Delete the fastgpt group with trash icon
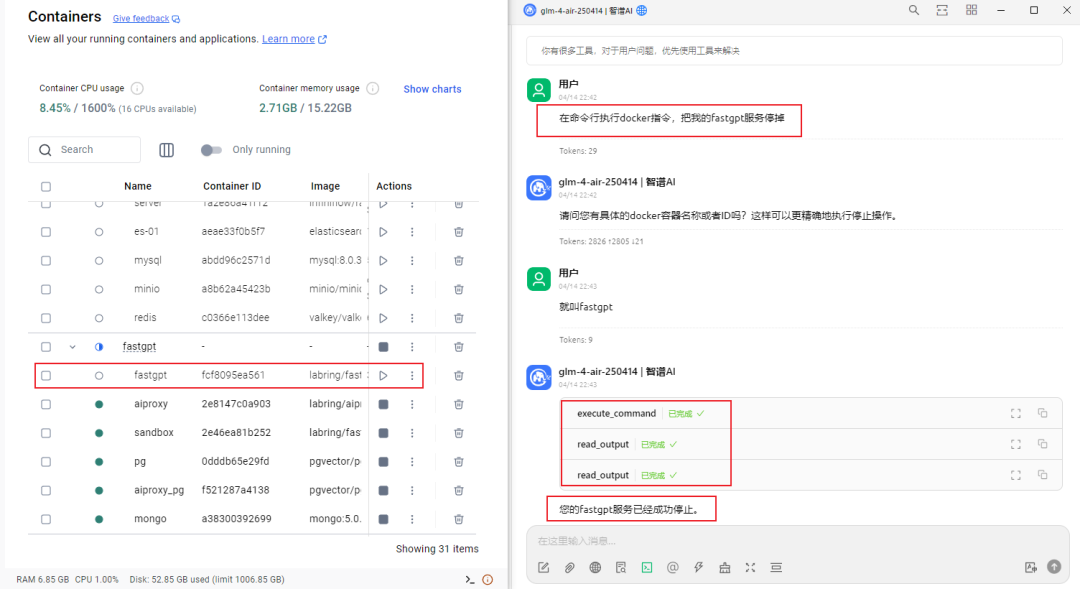The width and height of the screenshot is (1080, 589). pyautogui.click(x=459, y=347)
